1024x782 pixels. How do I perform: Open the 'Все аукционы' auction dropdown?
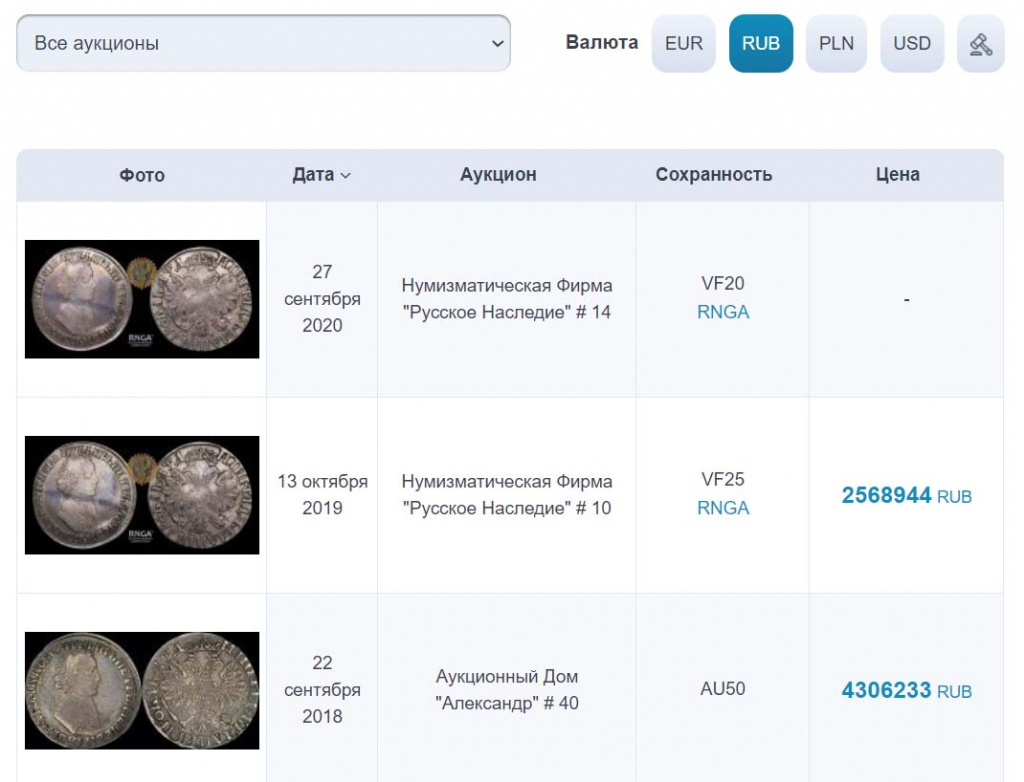[263, 44]
